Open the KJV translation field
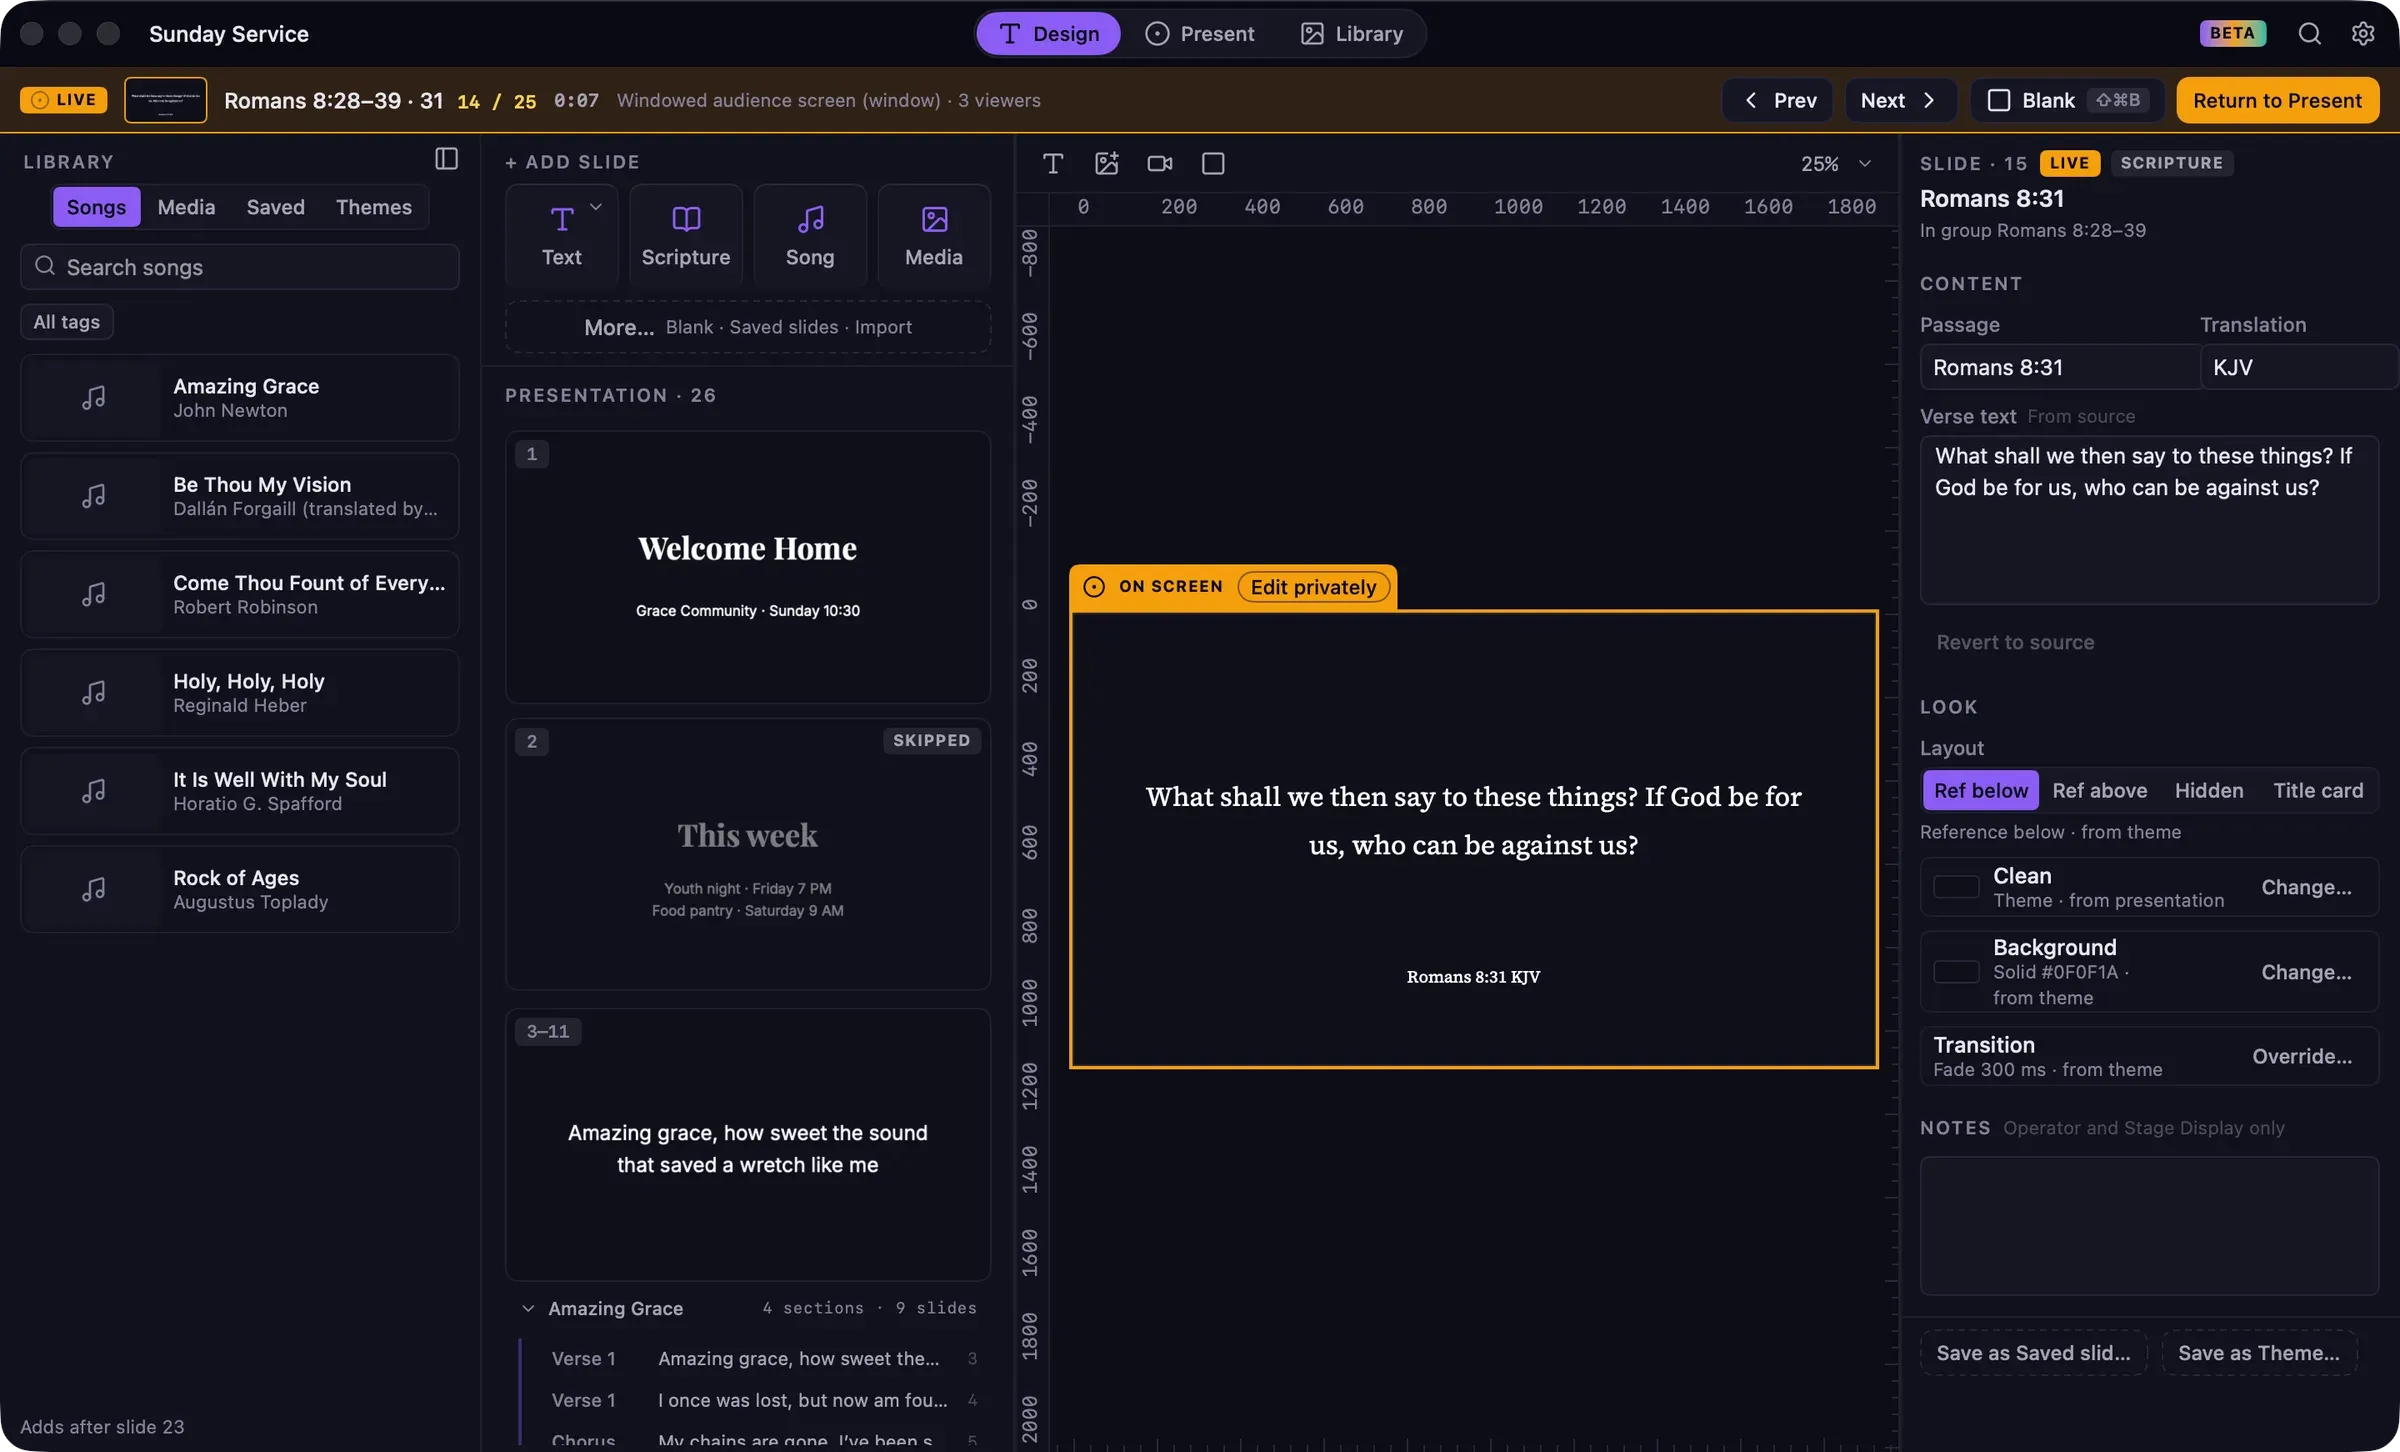Image resolution: width=2400 pixels, height=1452 pixels. (x=2298, y=367)
